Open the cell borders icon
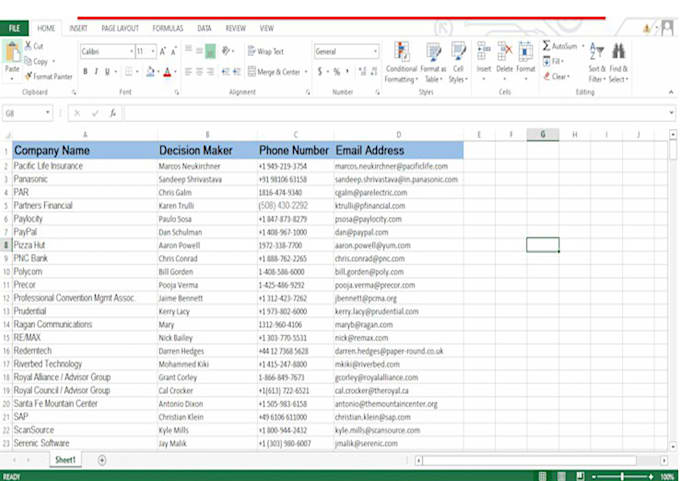 click(128, 72)
